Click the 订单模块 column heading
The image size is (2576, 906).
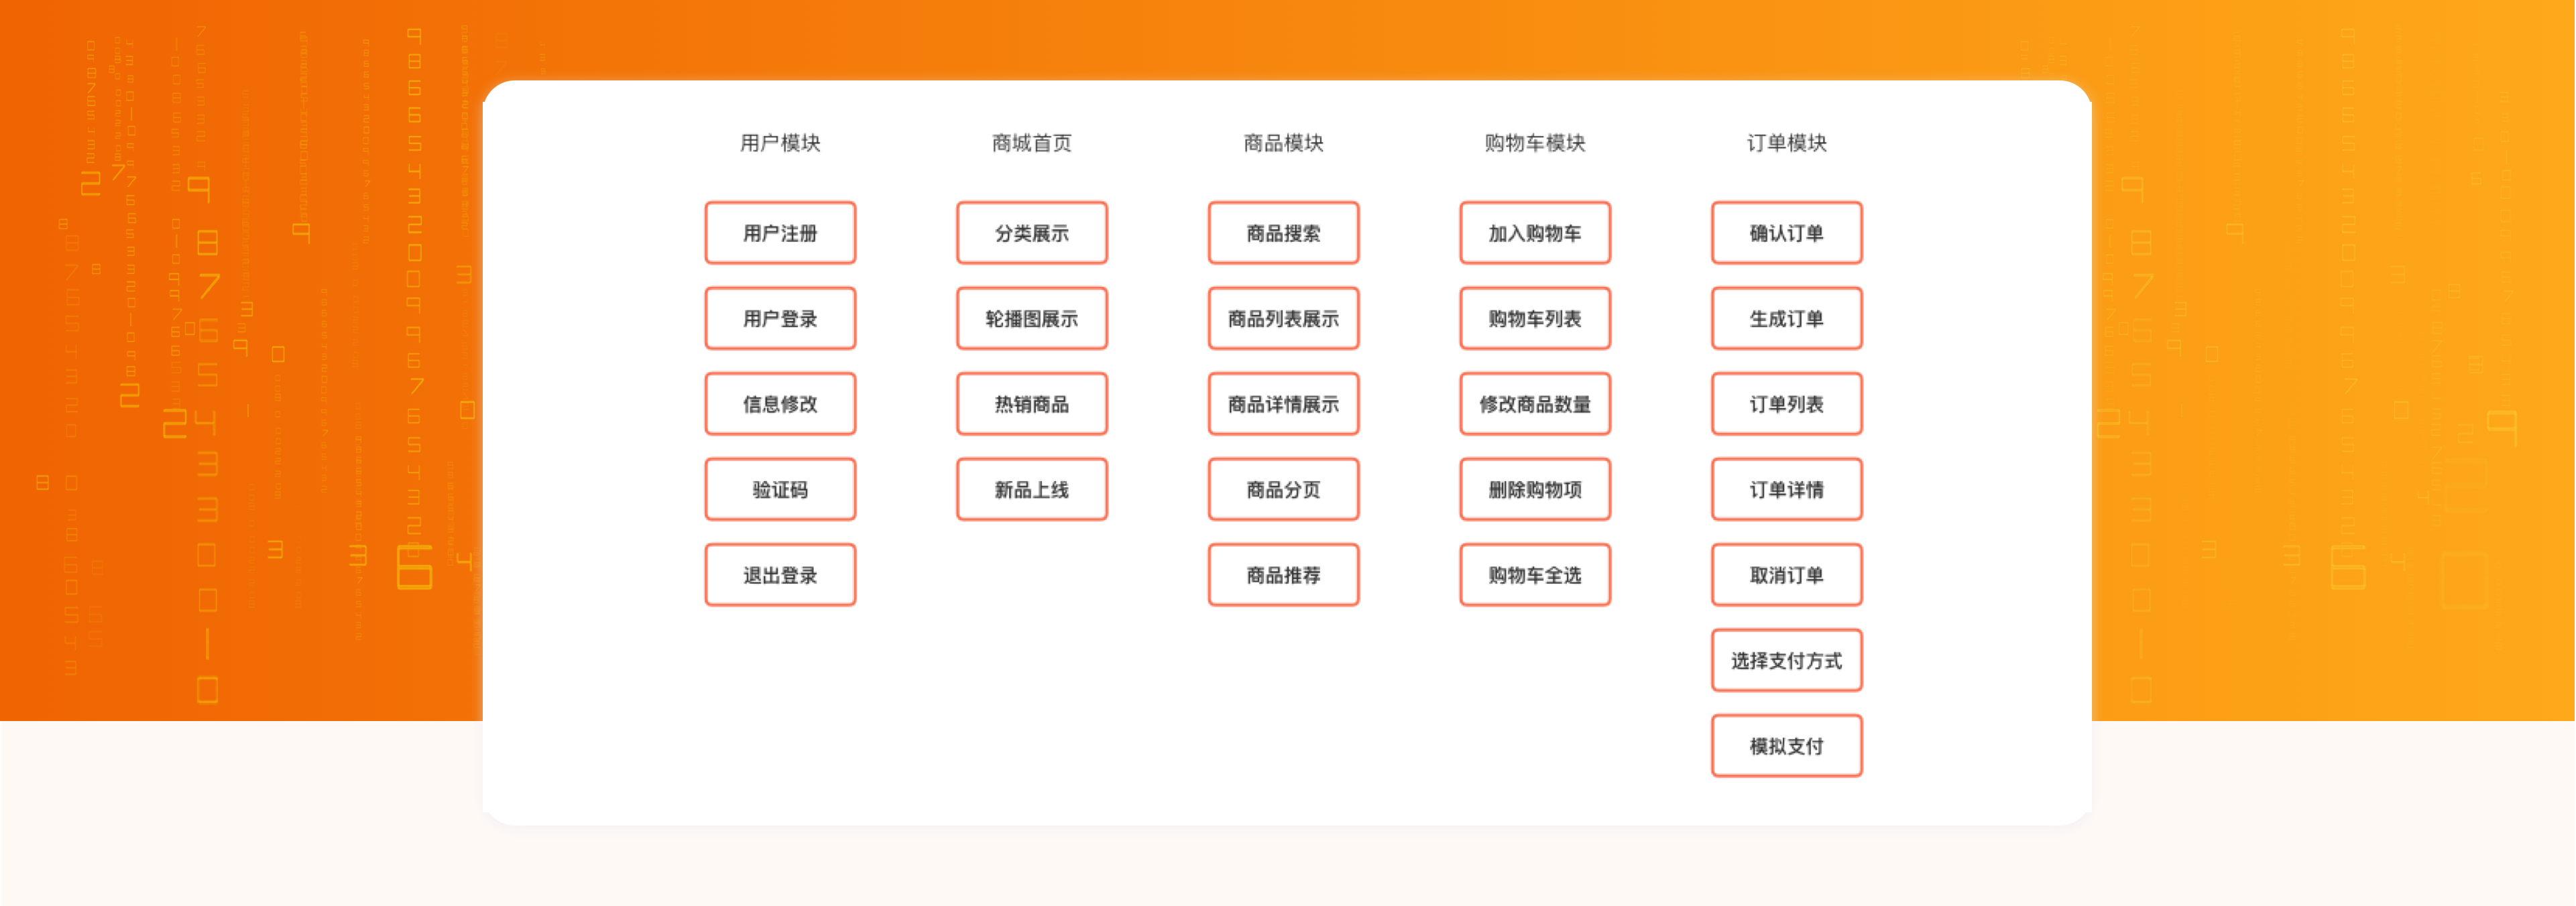[1787, 143]
